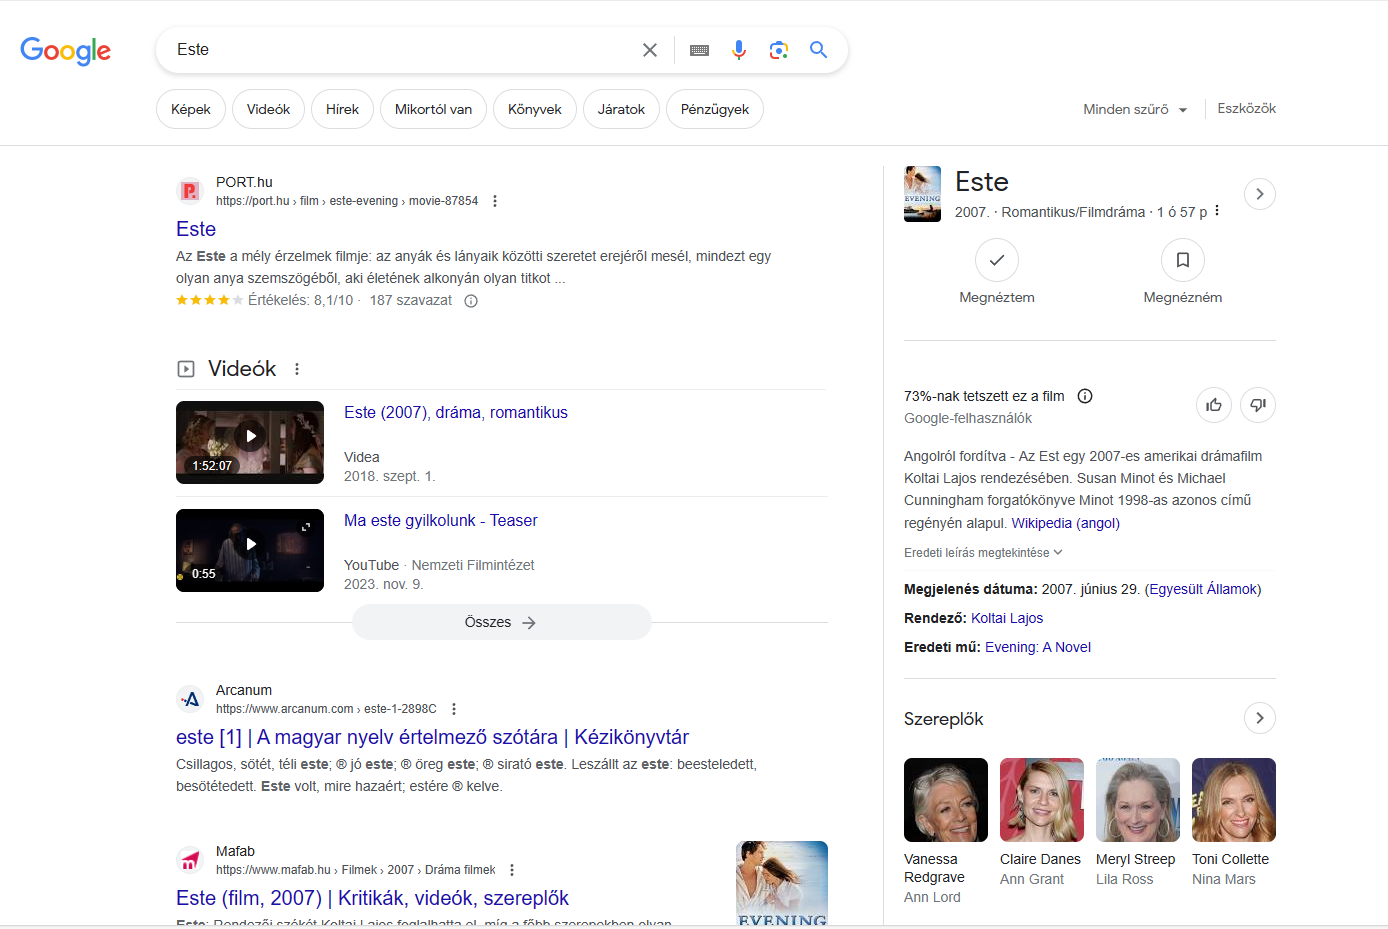1388x929 pixels.
Task: Select the Könyvek filter
Action: (x=535, y=109)
